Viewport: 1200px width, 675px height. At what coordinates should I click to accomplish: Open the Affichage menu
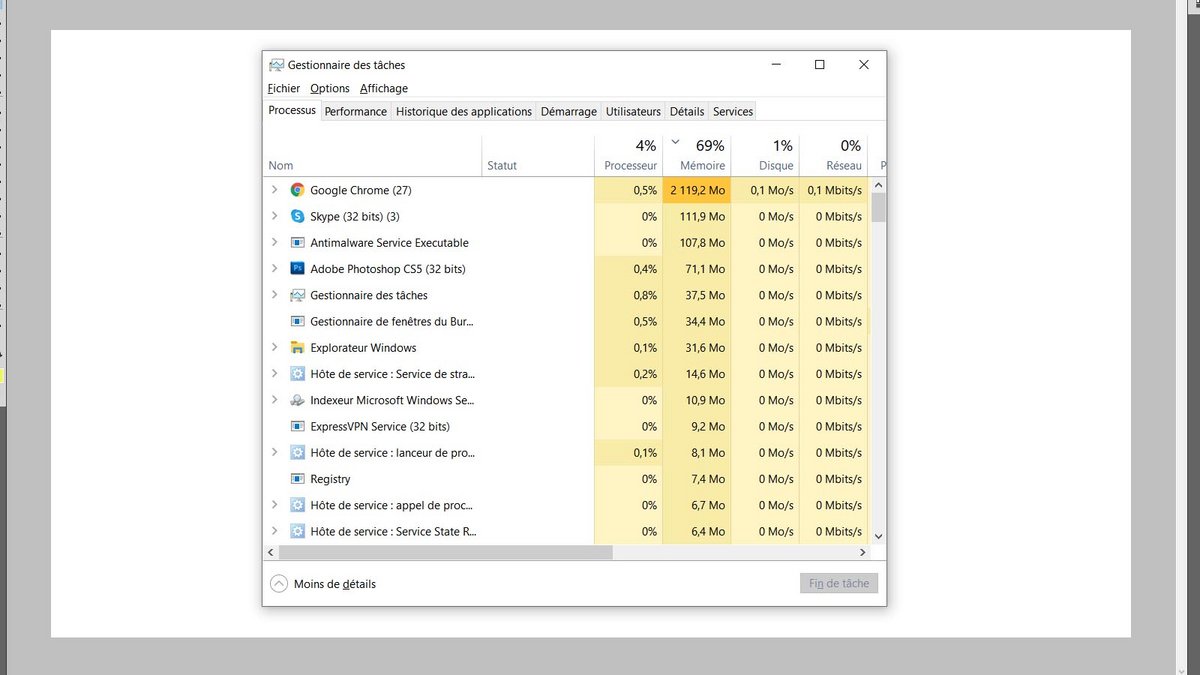(x=384, y=89)
